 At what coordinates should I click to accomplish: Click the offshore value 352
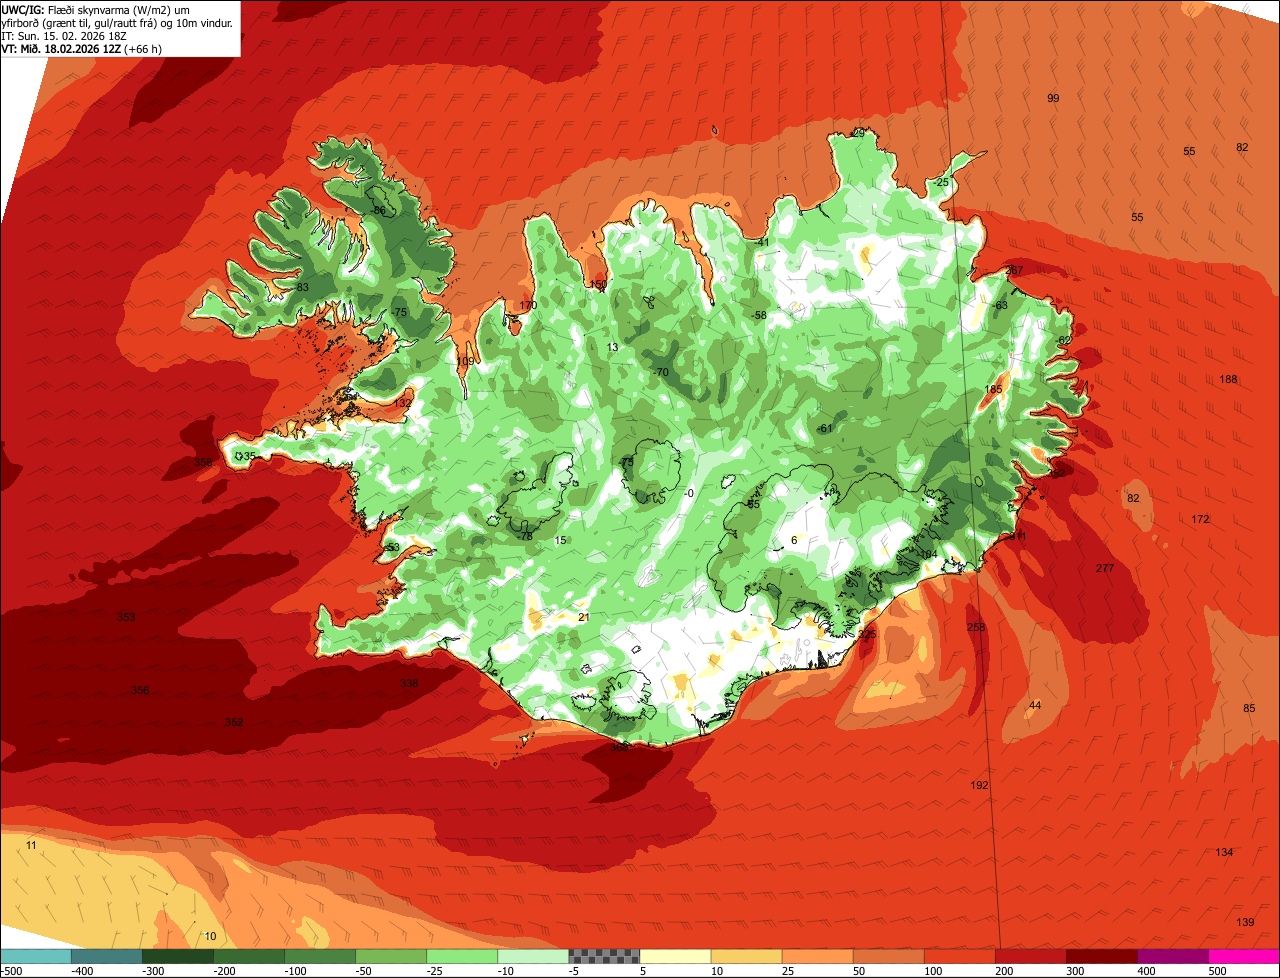tap(234, 722)
